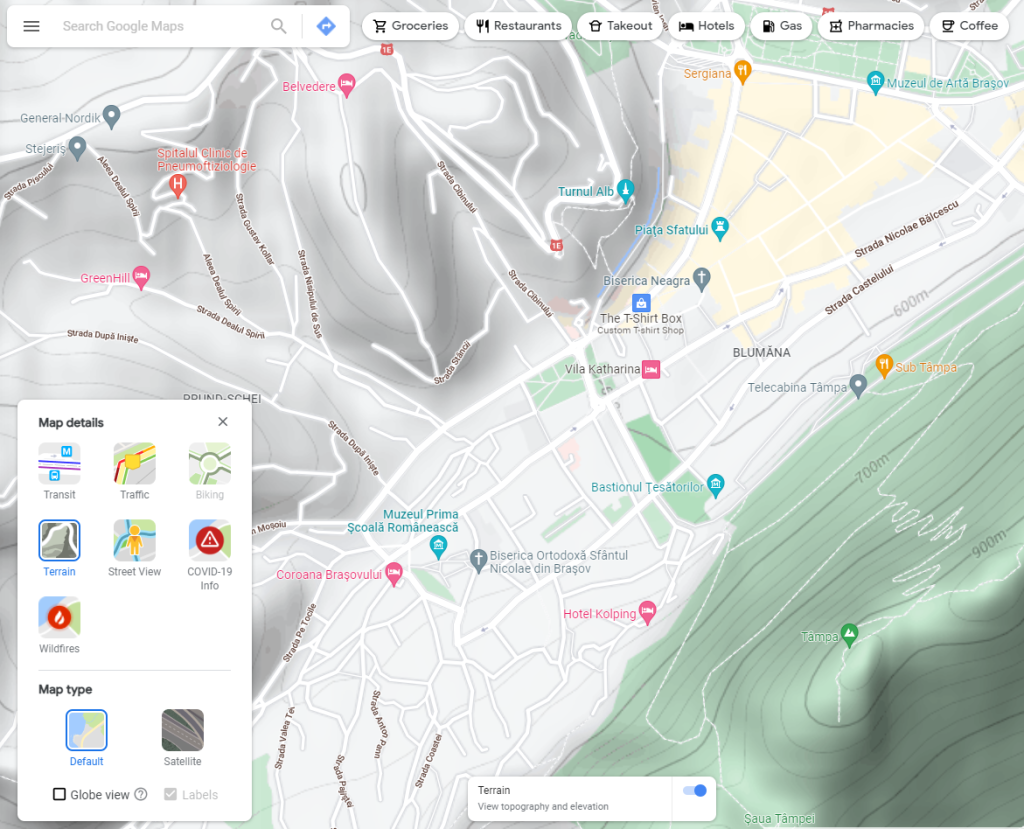The width and height of the screenshot is (1024, 829).
Task: Filter by Groceries category
Action: 410,26
